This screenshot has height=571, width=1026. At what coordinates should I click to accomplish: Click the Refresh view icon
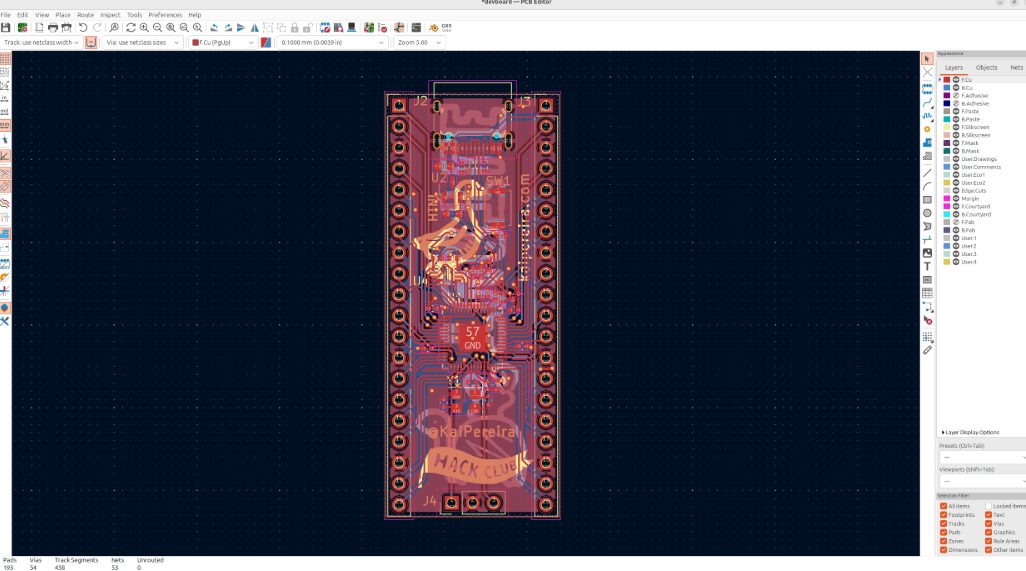(x=130, y=28)
